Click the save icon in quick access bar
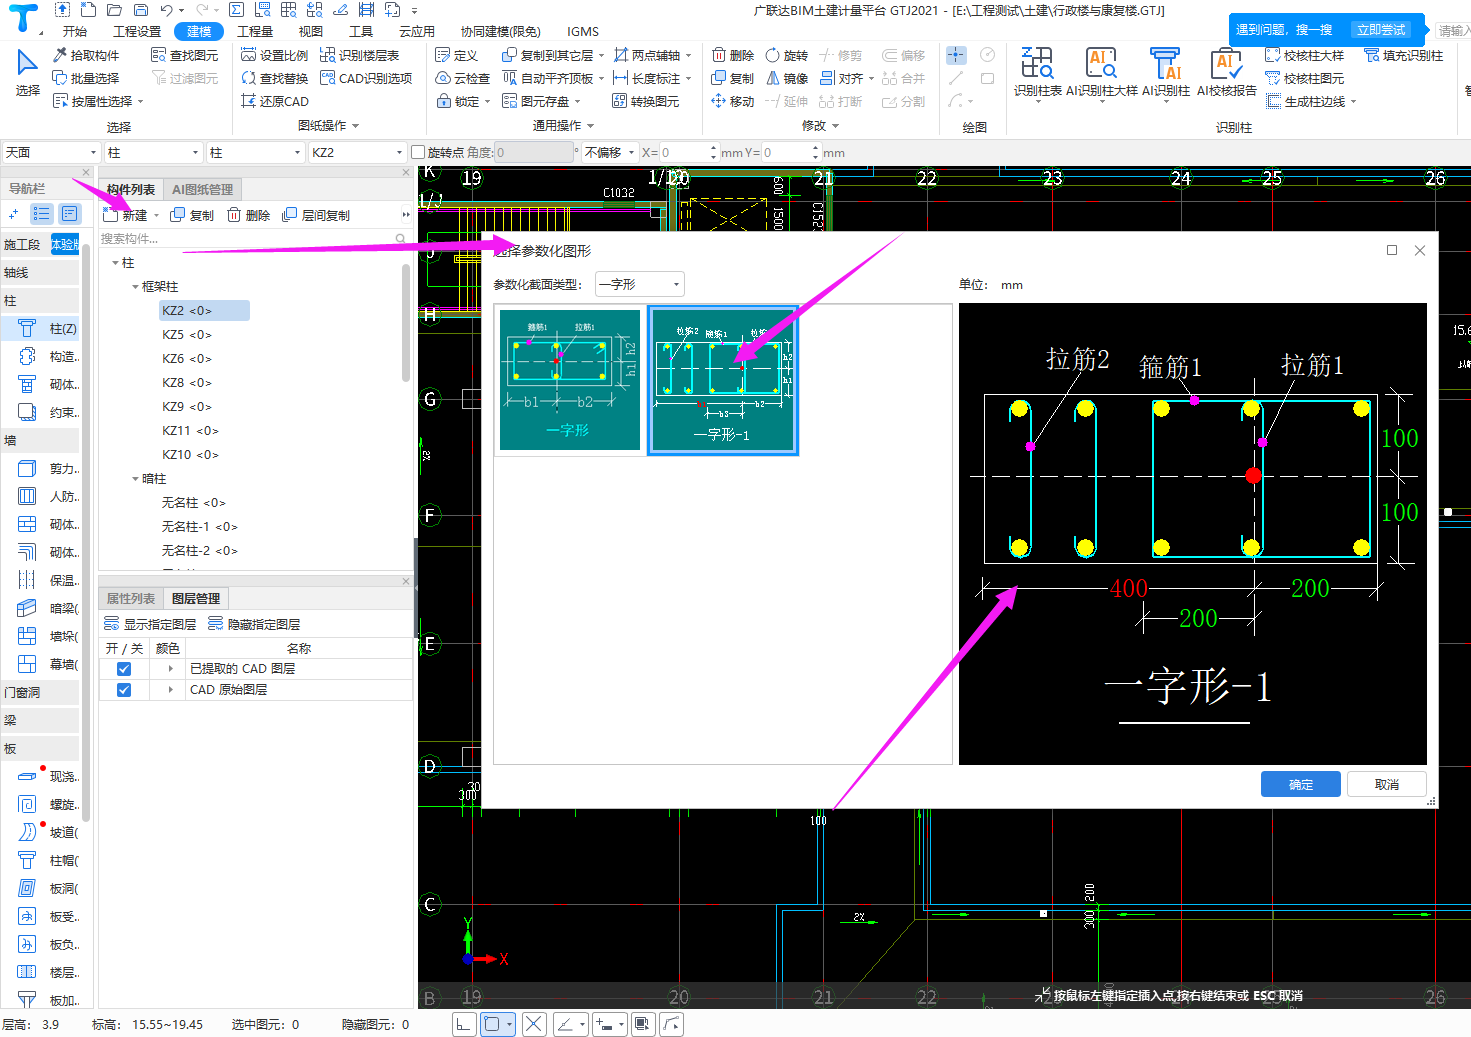 (x=140, y=10)
